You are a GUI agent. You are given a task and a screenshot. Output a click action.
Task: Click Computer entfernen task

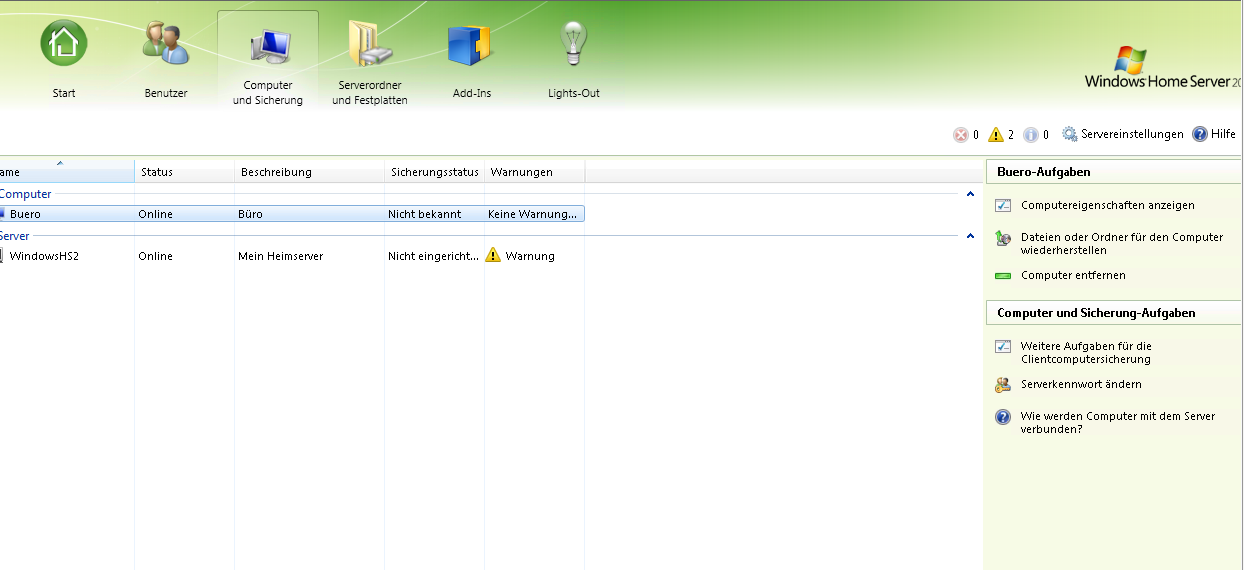[x=1072, y=275]
